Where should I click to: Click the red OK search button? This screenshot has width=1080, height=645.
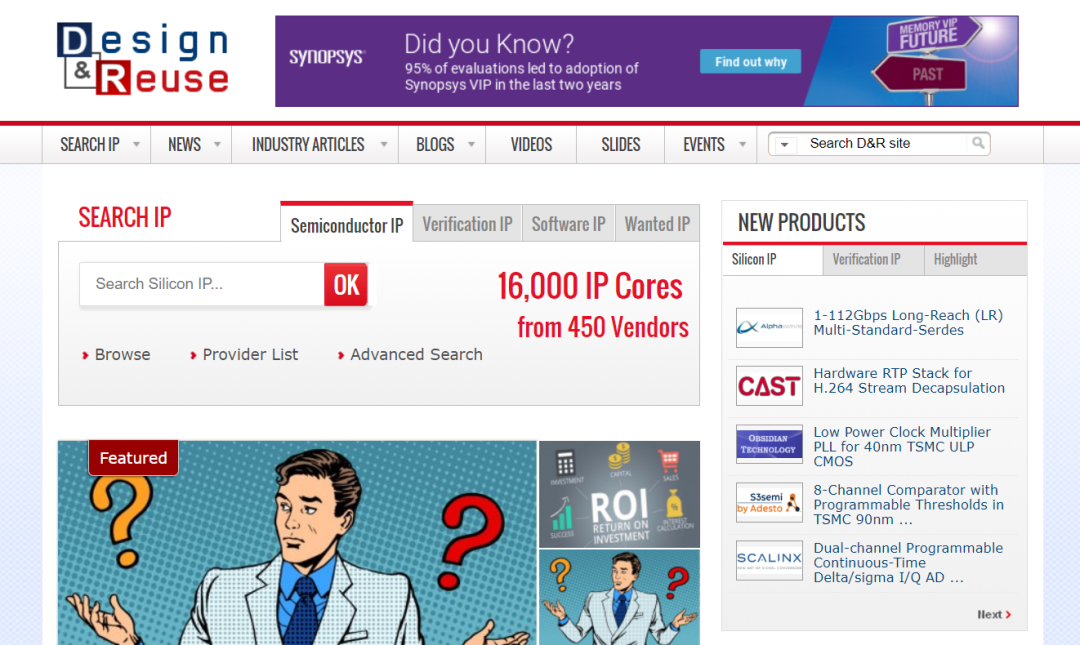pyautogui.click(x=346, y=284)
